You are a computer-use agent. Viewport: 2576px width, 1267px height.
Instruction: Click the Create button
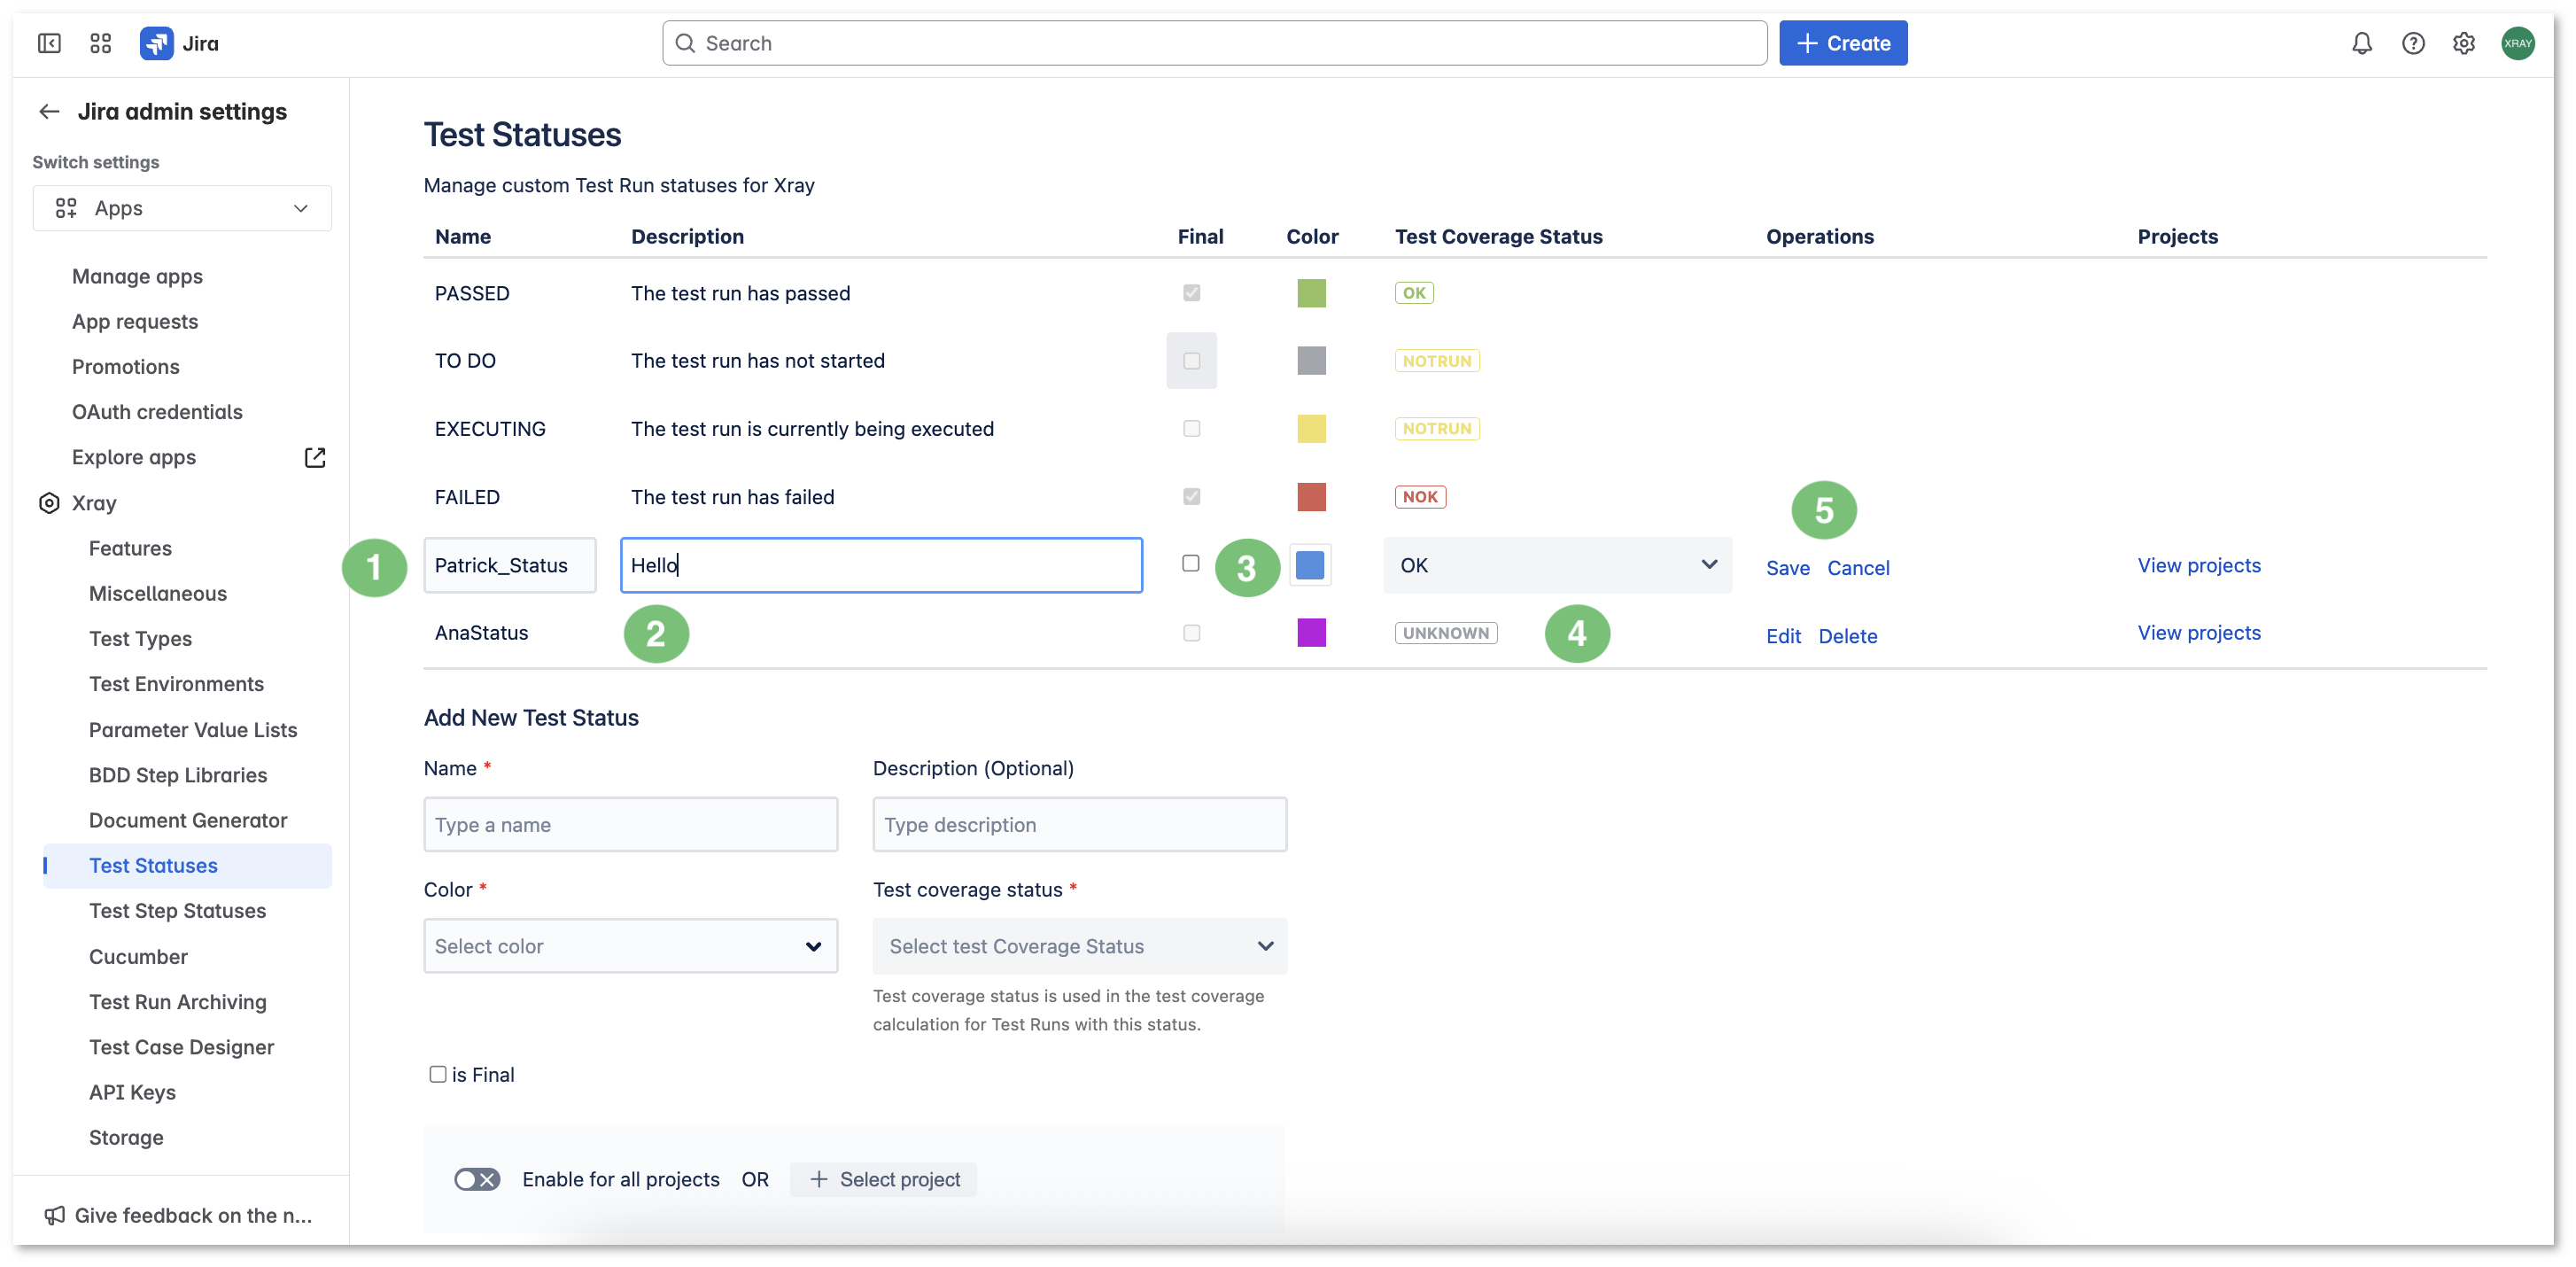point(1842,43)
